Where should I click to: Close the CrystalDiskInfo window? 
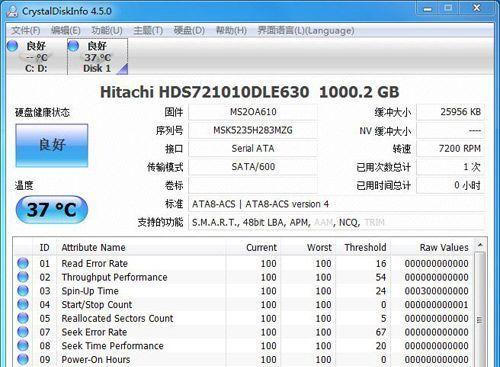coord(477,9)
